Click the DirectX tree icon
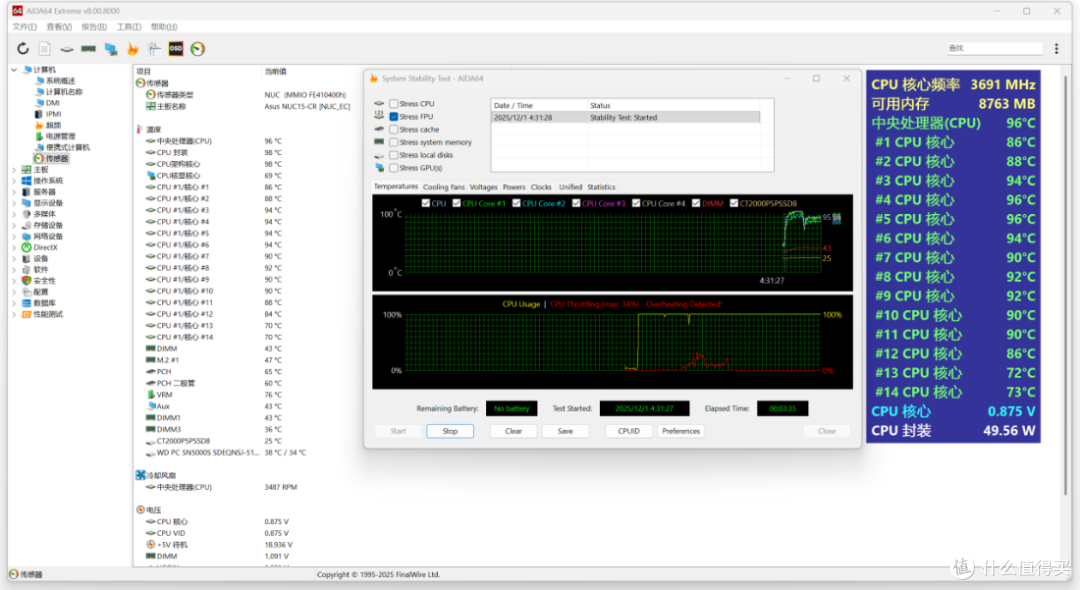The image size is (1080, 590). [x=26, y=247]
